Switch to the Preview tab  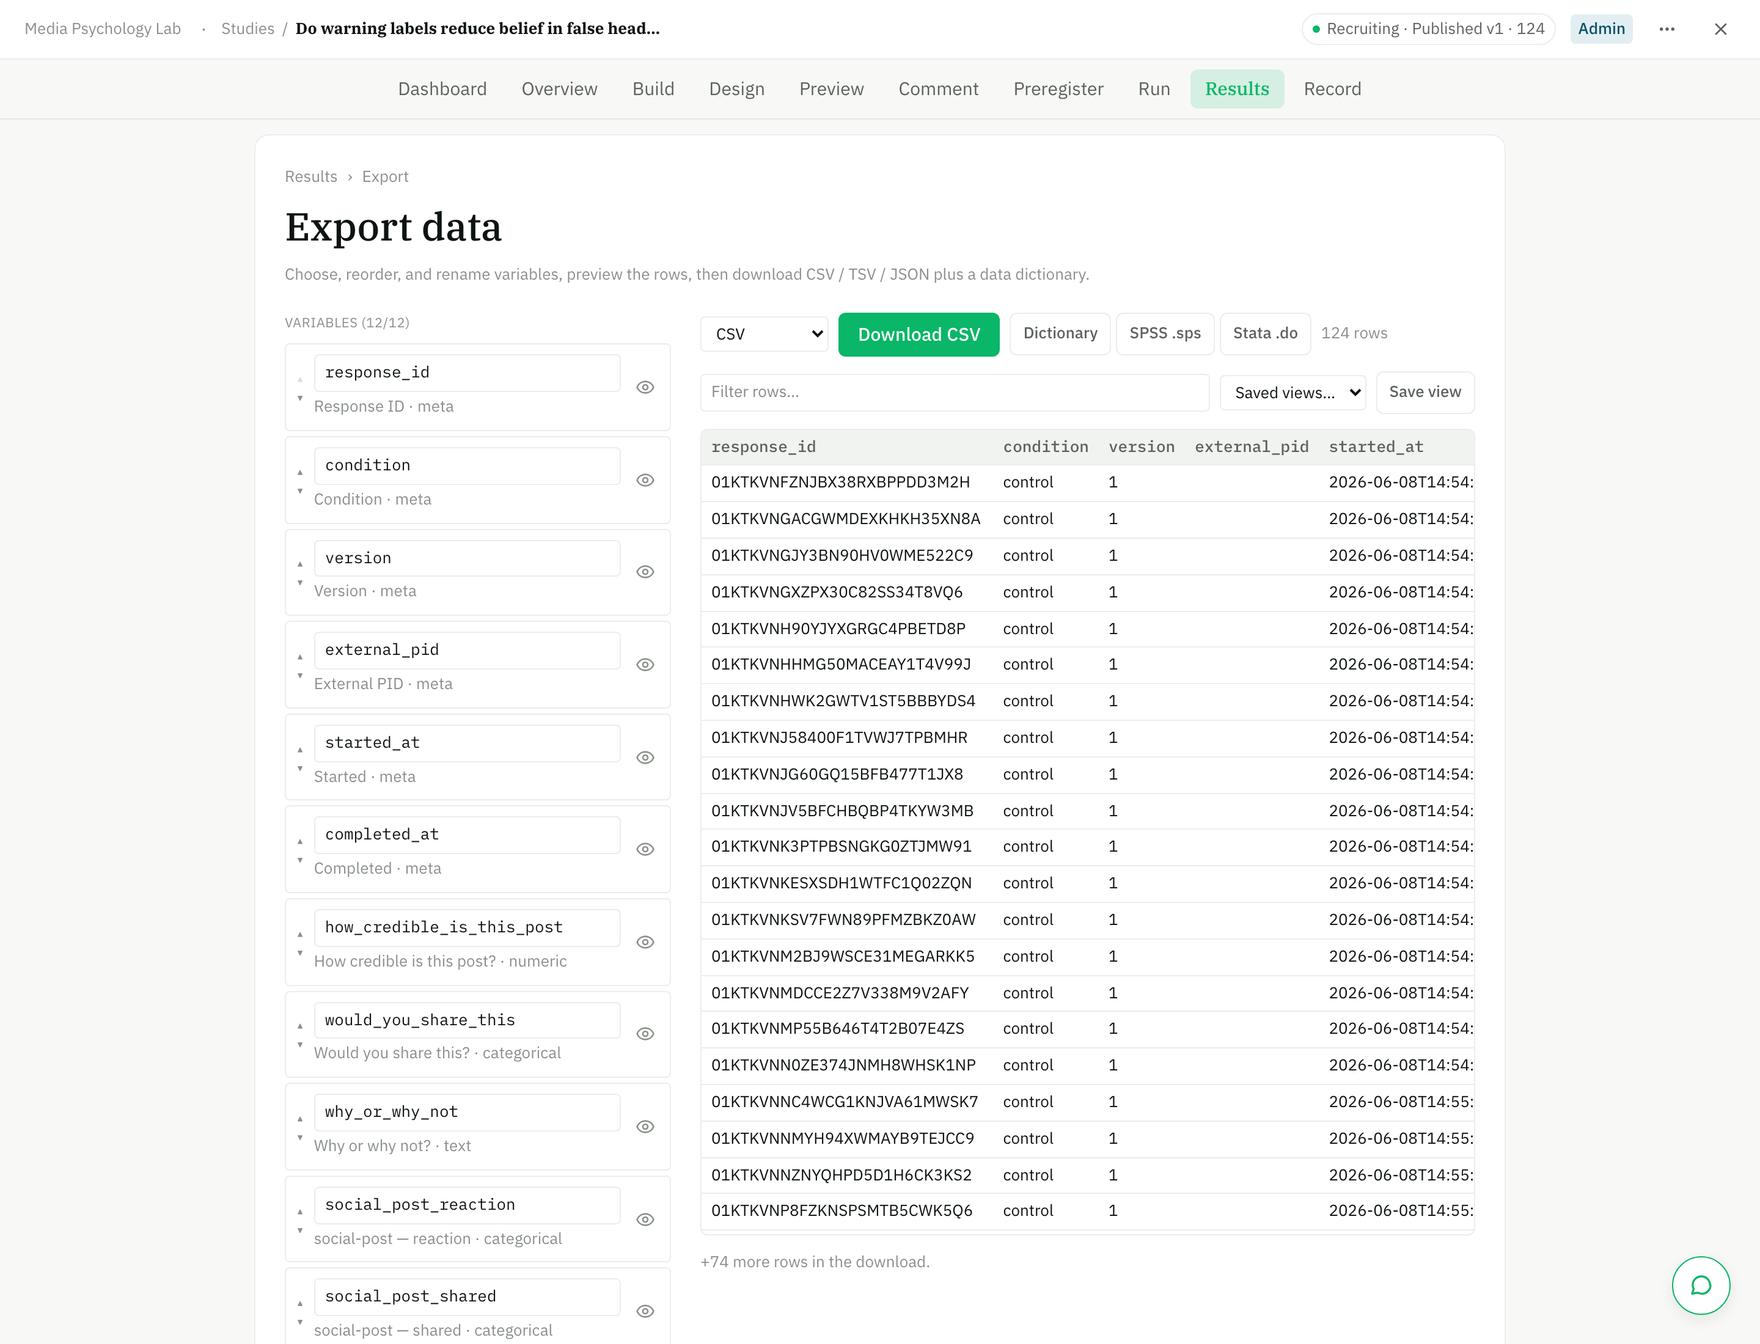(831, 89)
